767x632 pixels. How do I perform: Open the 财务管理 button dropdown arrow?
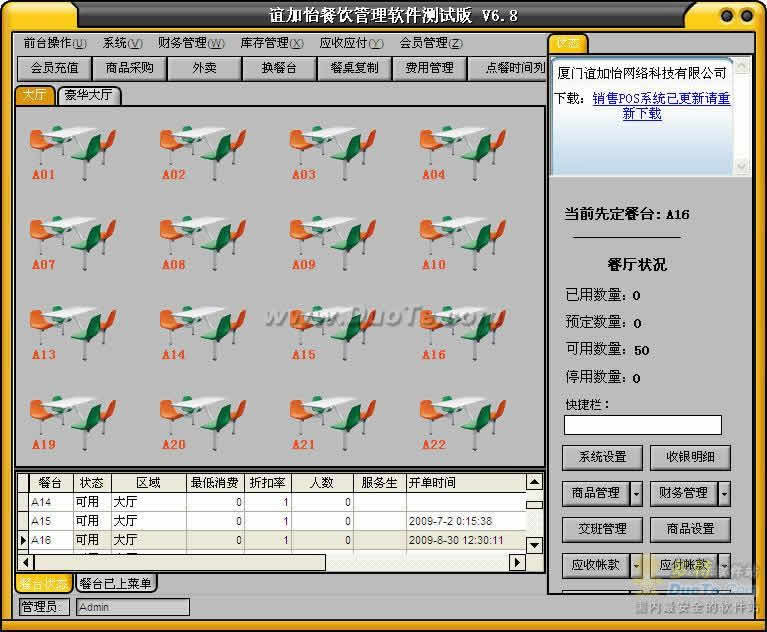[724, 493]
